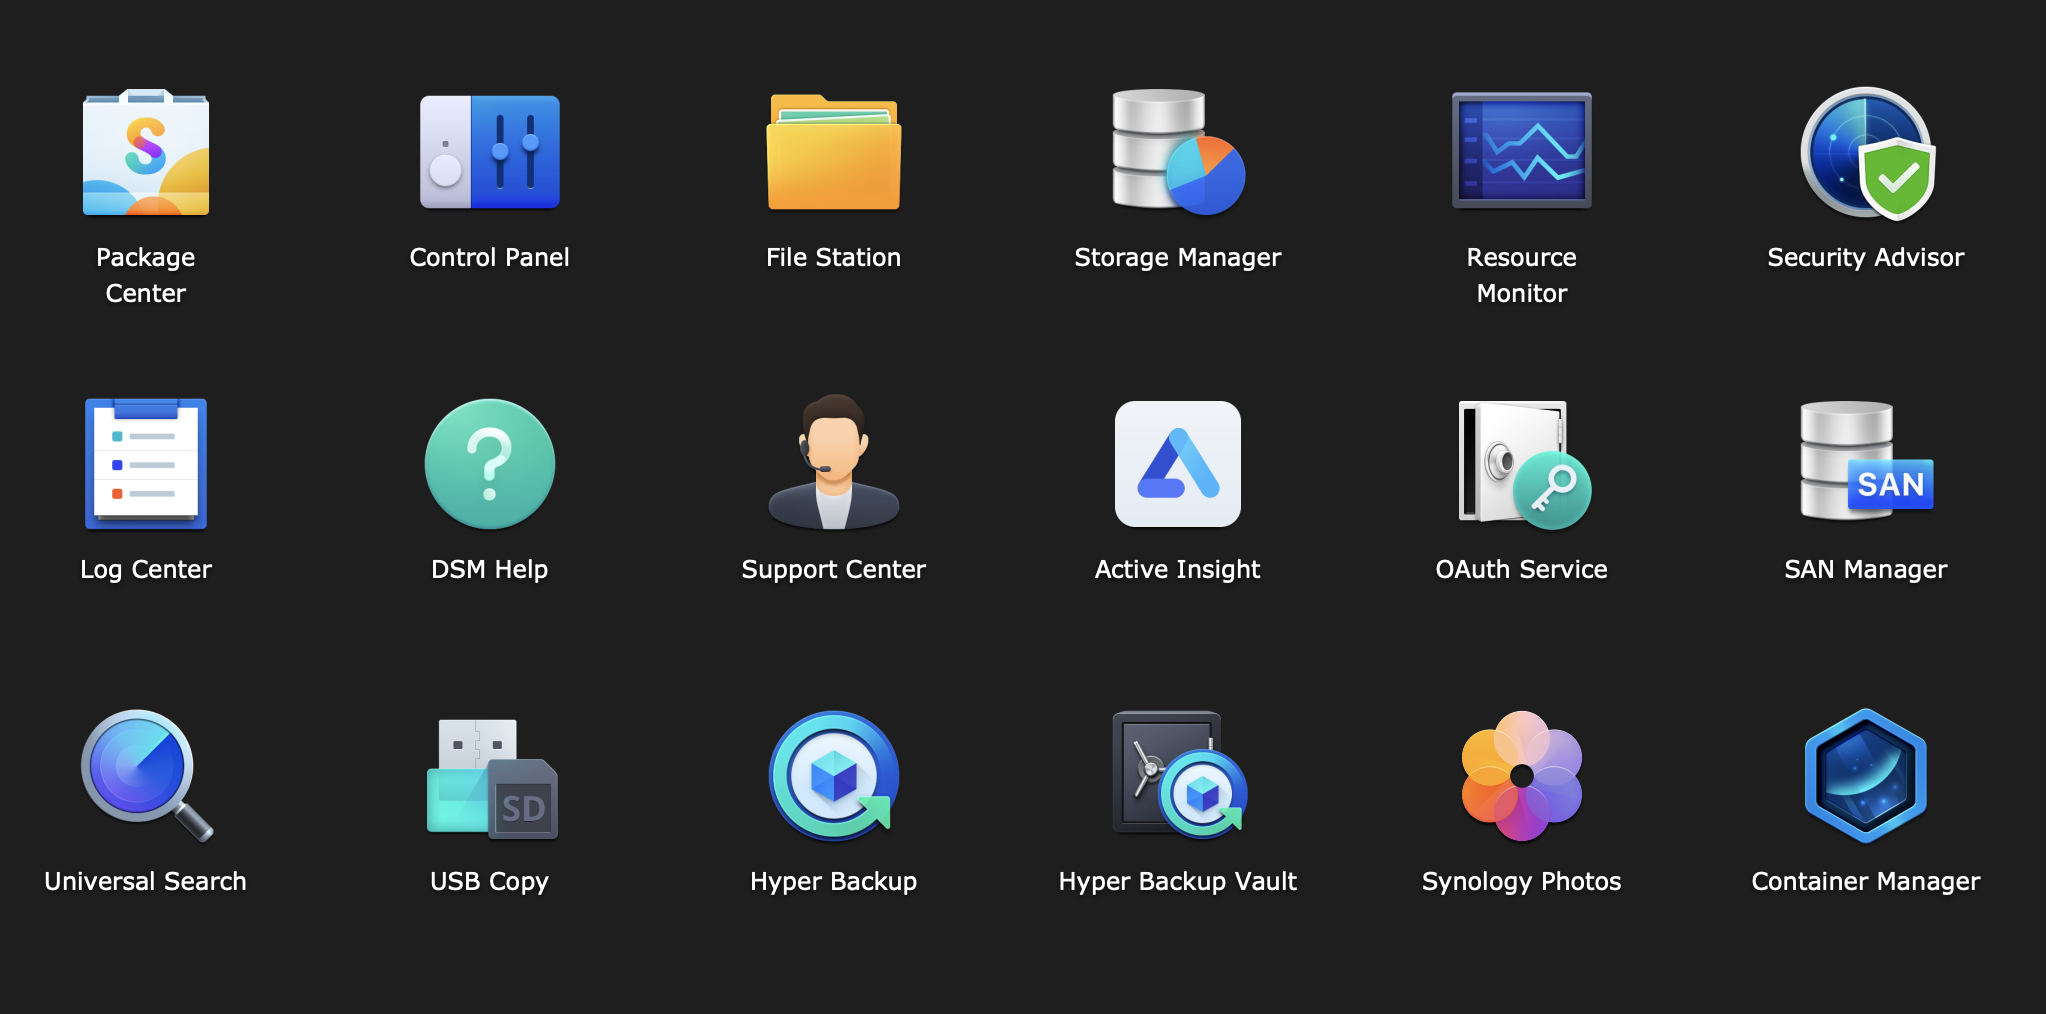Click the "Security Advisor" label

point(1866,258)
